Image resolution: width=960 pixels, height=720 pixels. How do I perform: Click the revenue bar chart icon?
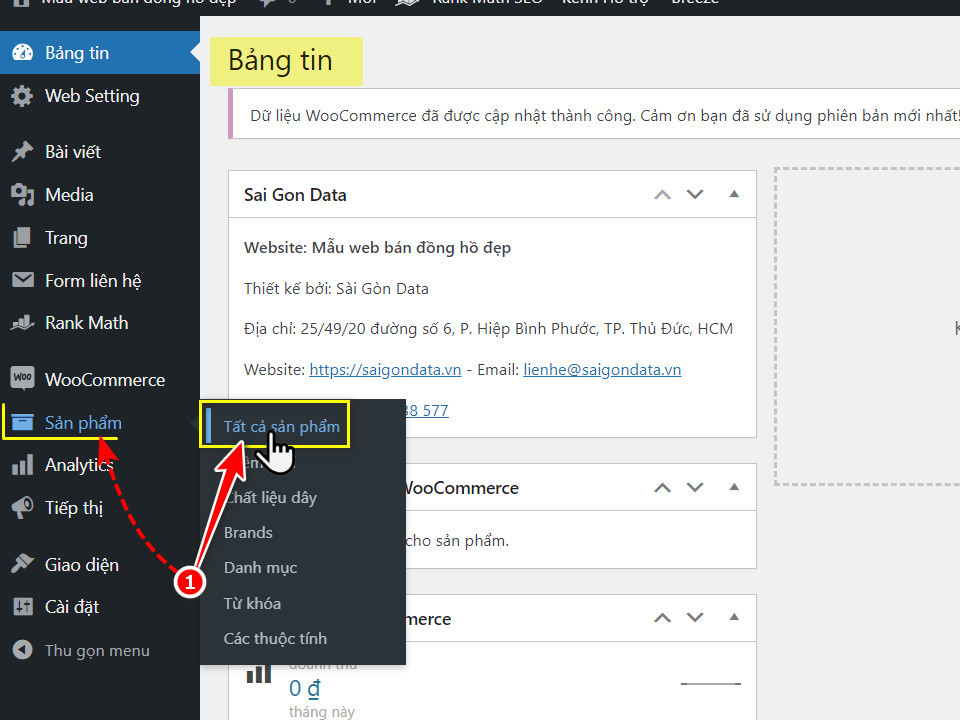point(258,672)
